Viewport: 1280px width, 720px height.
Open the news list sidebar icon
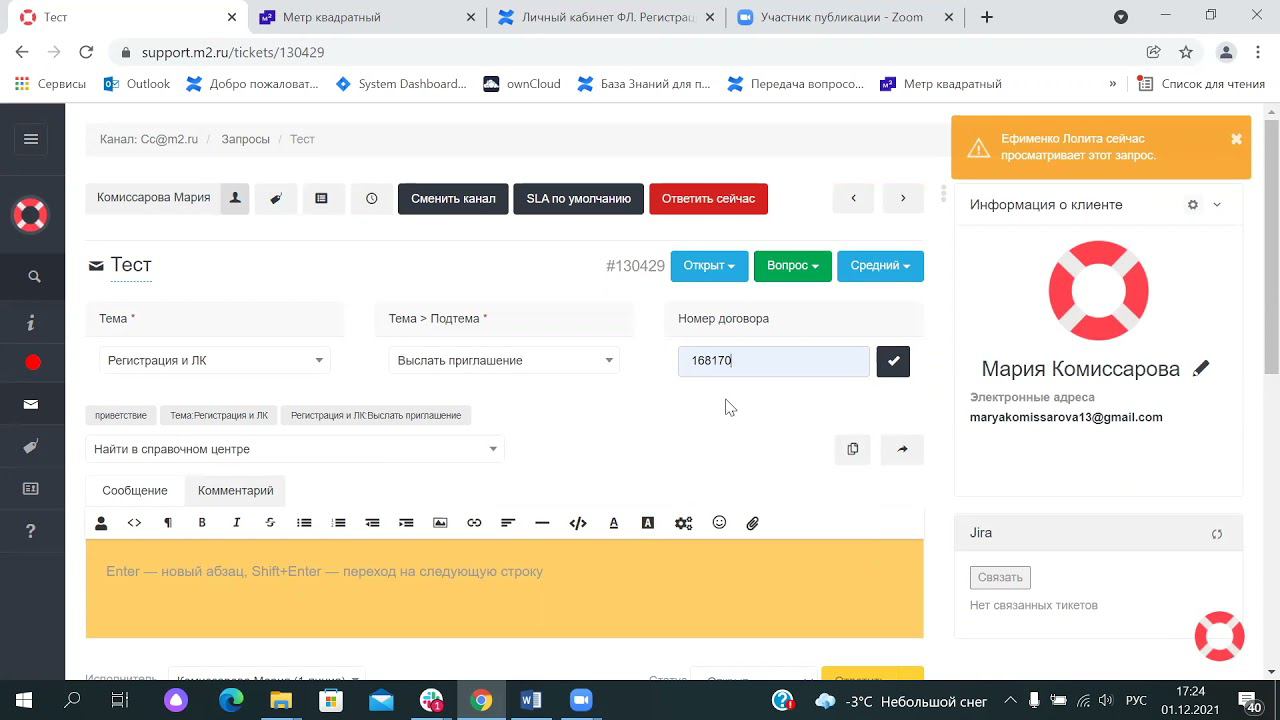[x=31, y=489]
